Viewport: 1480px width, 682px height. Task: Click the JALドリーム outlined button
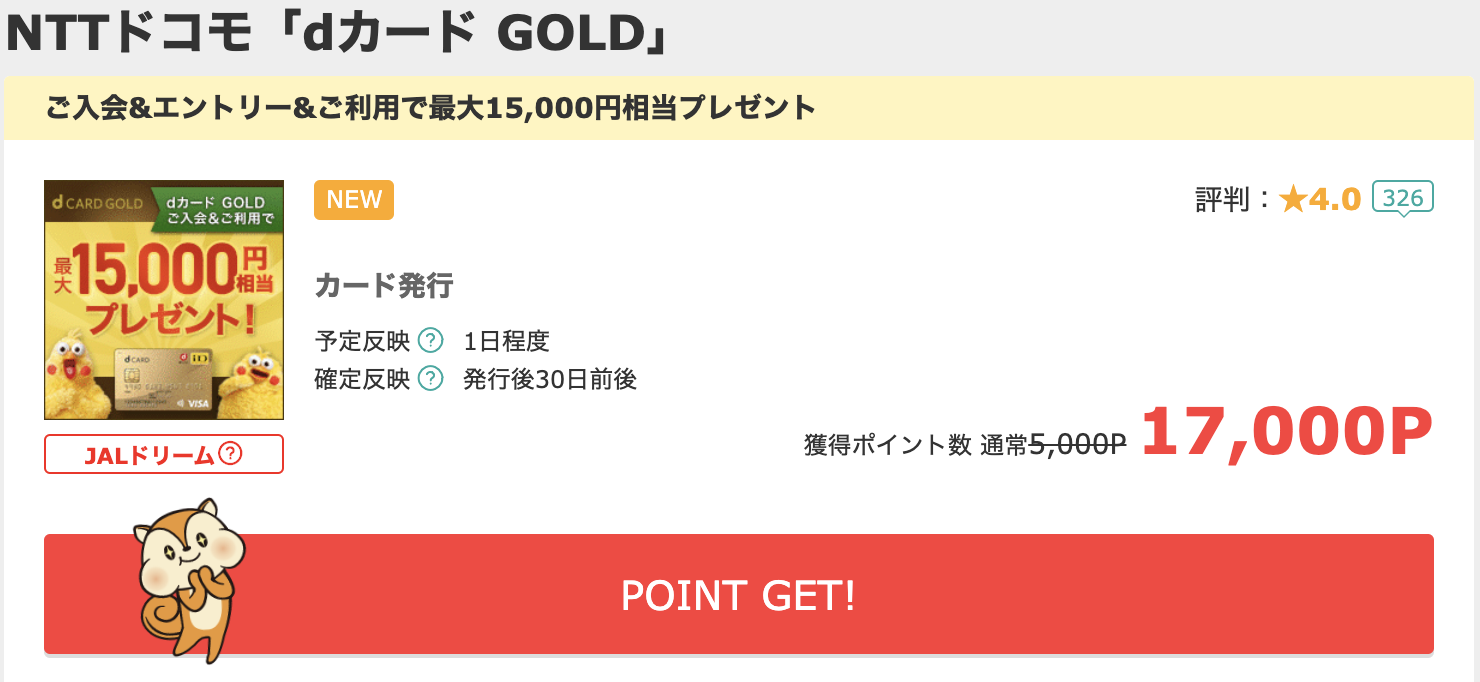[x=164, y=454]
